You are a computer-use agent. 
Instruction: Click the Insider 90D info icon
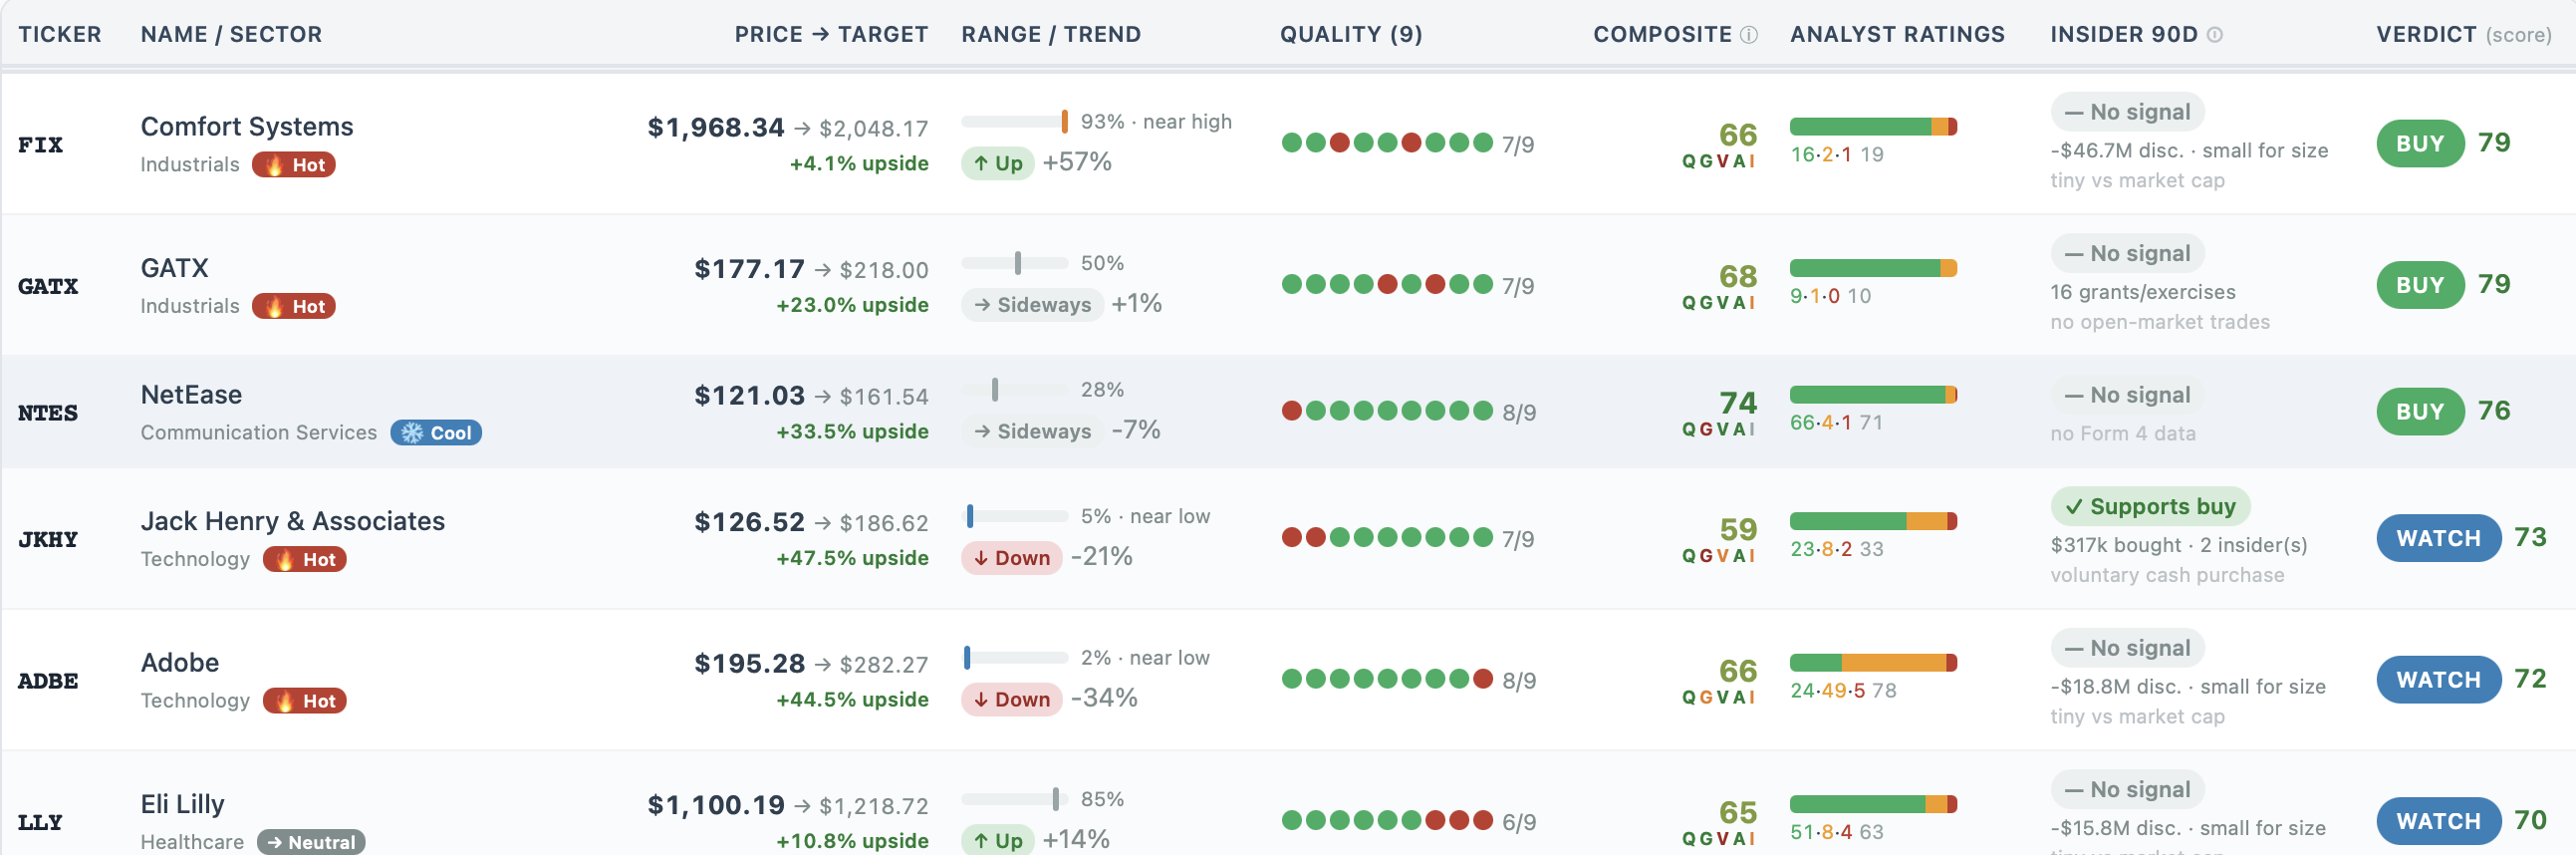coord(2214,35)
